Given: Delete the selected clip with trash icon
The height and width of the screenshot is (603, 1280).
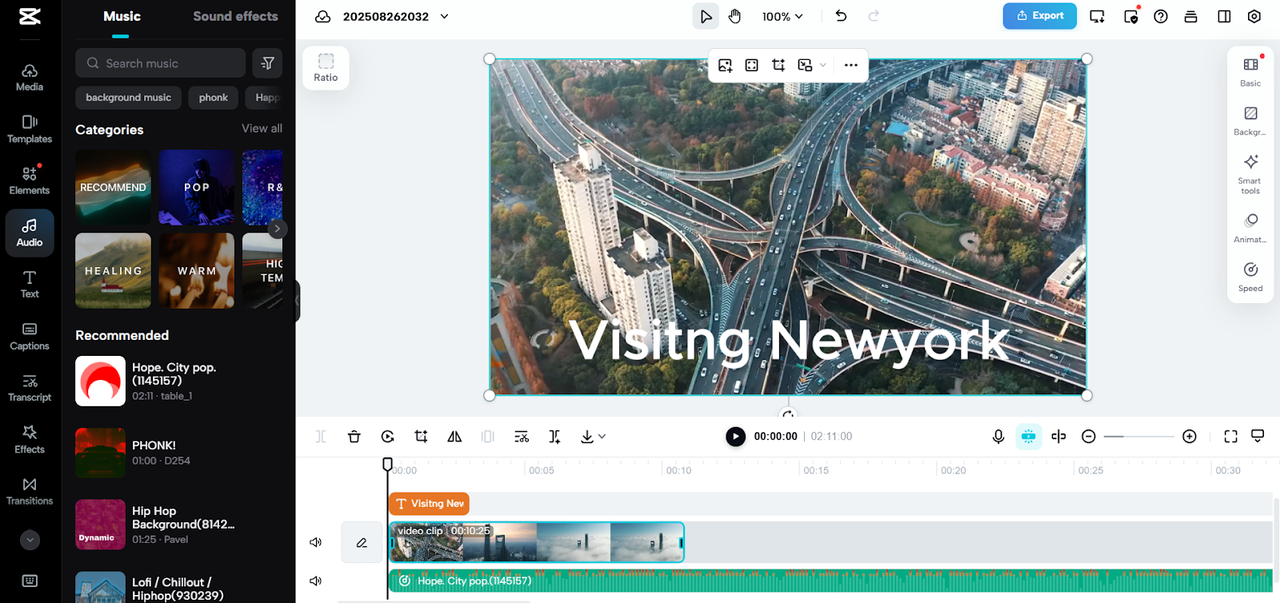Looking at the screenshot, I should tap(354, 437).
